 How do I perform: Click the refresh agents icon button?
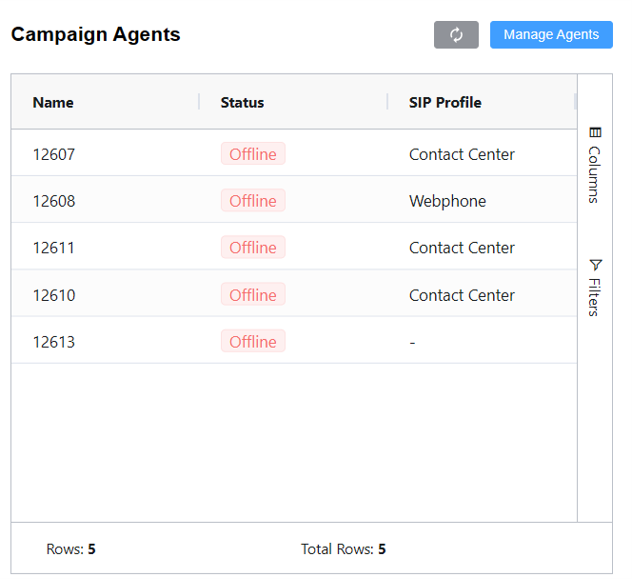pos(456,35)
